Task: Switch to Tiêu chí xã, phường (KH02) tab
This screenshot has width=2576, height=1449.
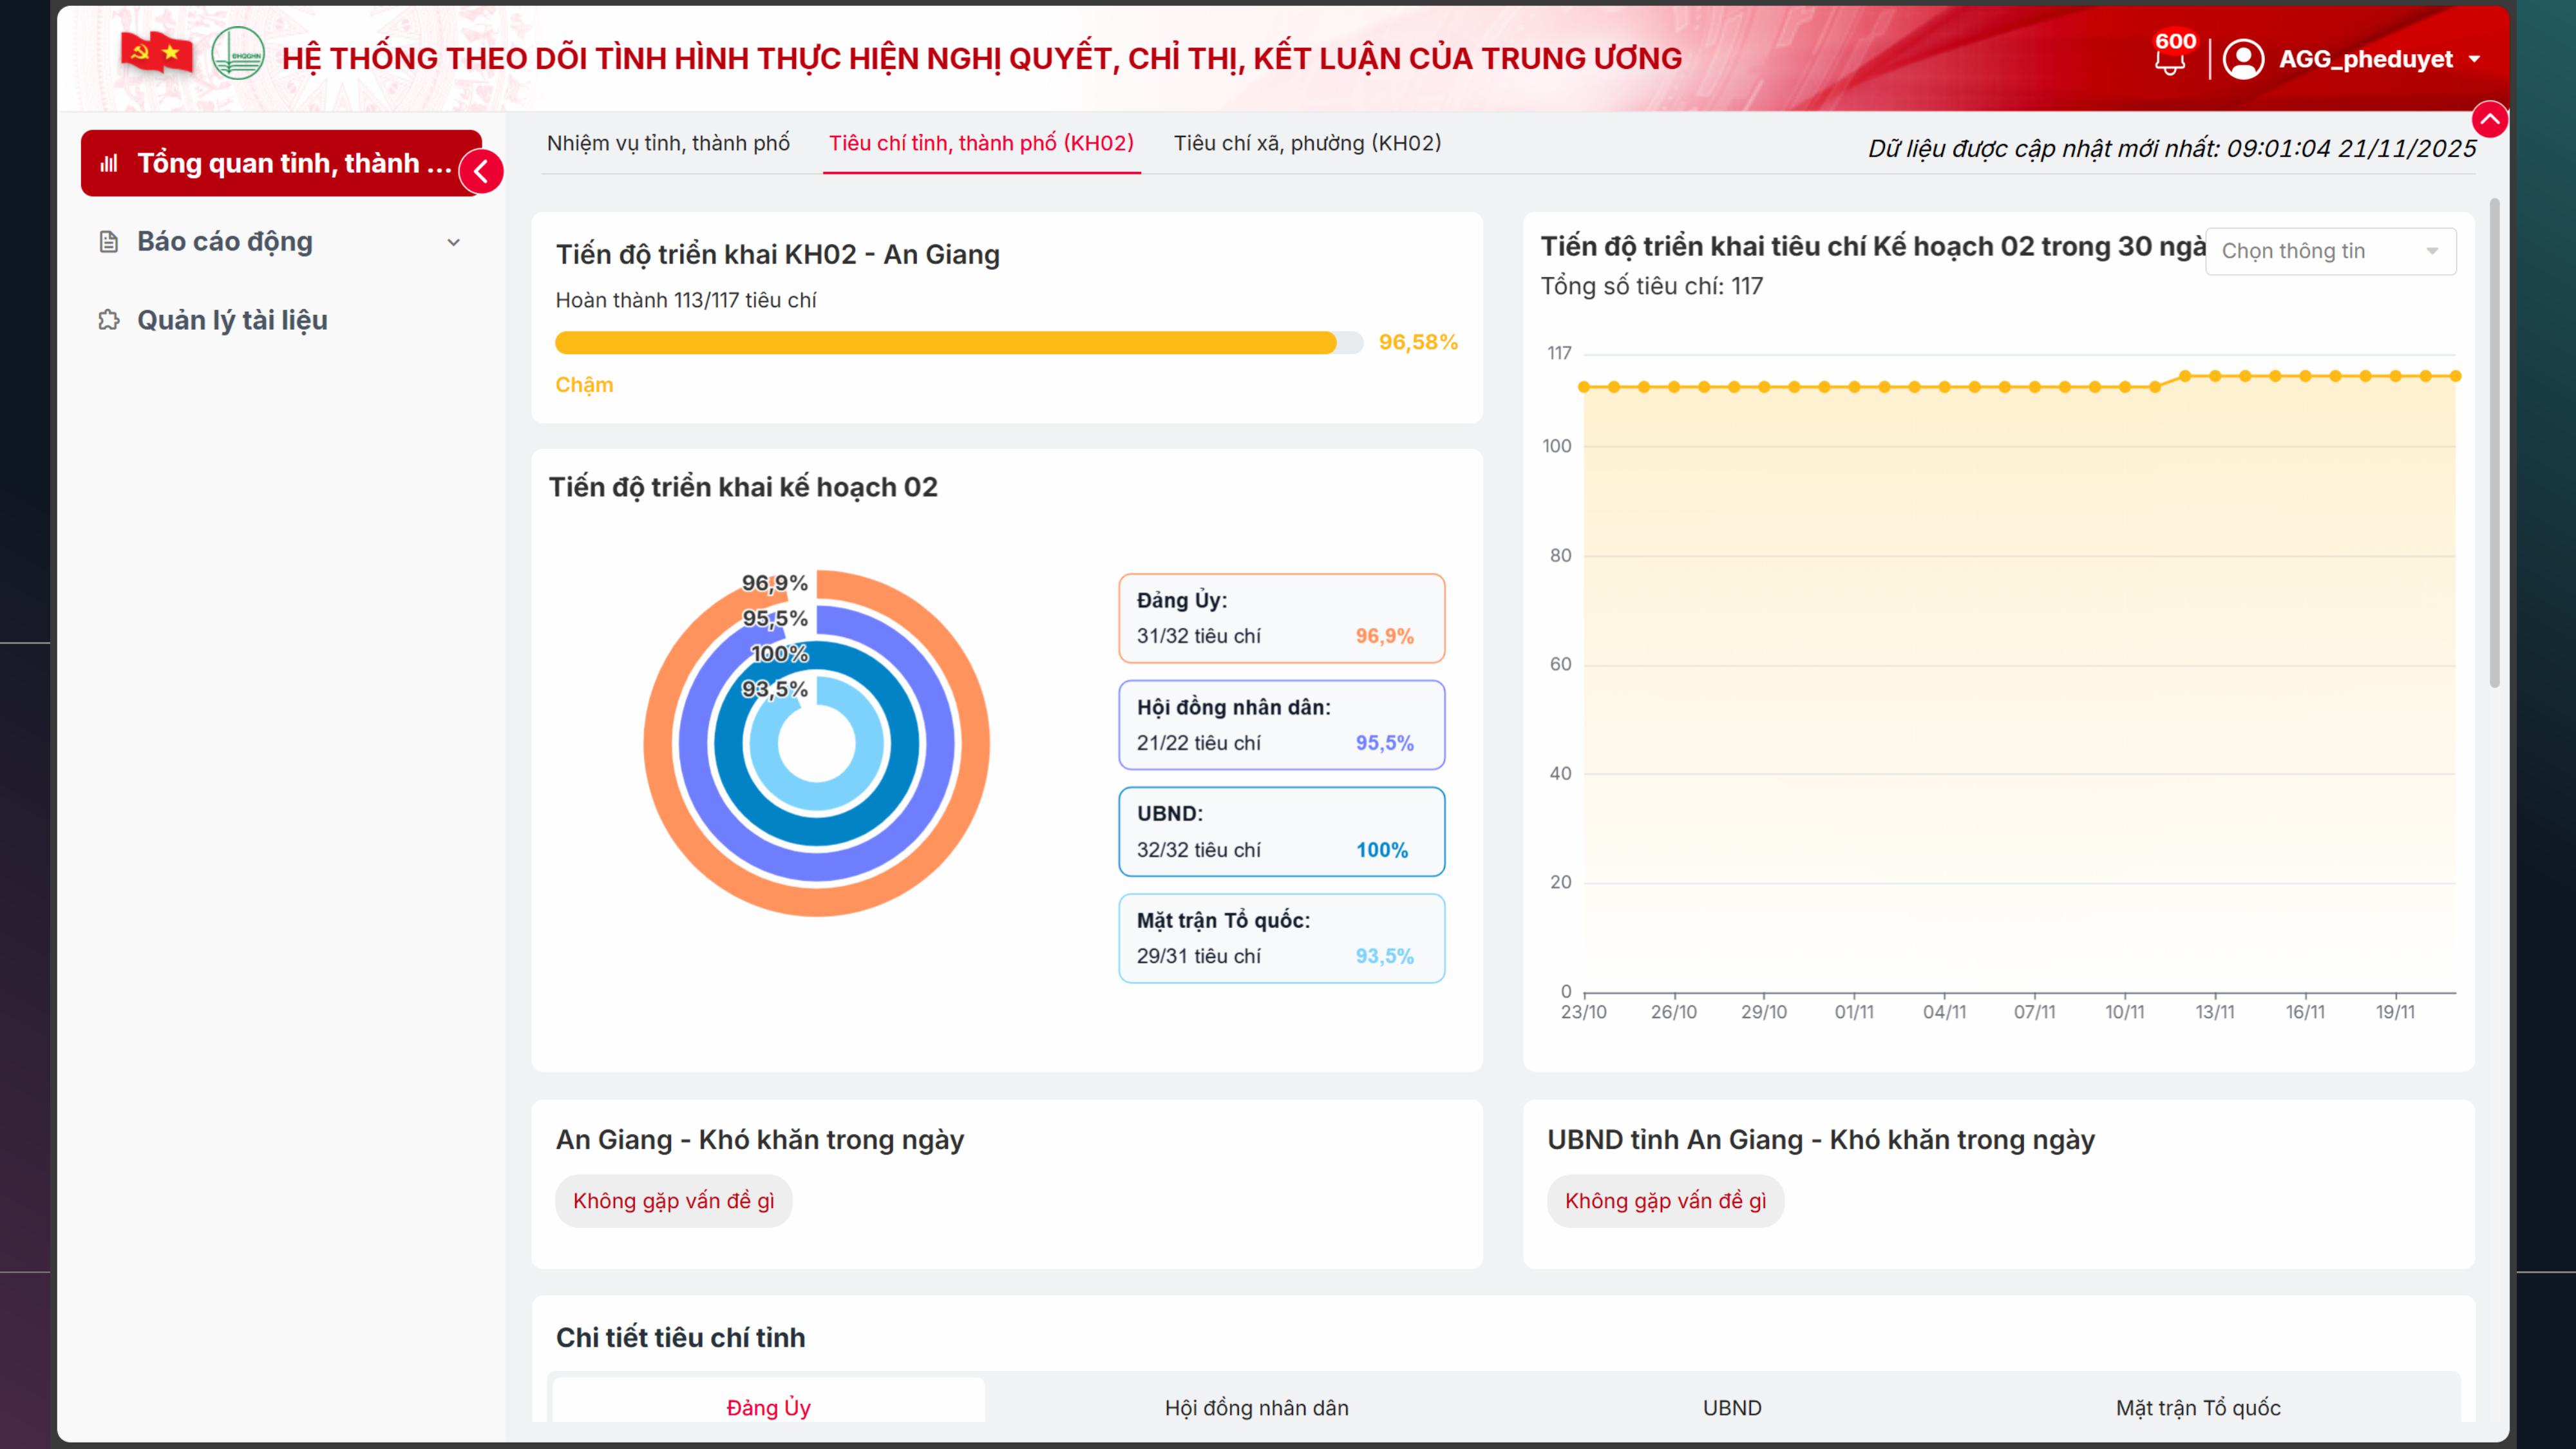Action: [x=1307, y=143]
